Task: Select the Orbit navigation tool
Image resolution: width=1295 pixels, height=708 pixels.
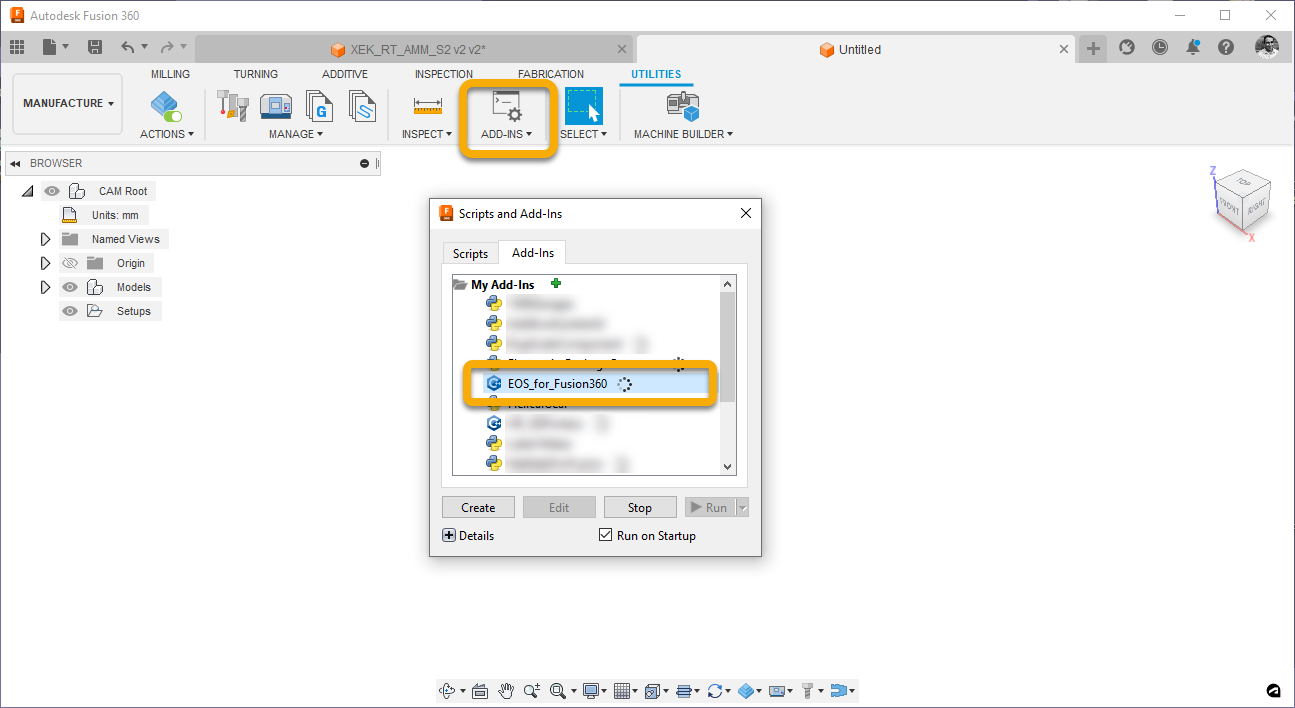Action: [x=446, y=690]
